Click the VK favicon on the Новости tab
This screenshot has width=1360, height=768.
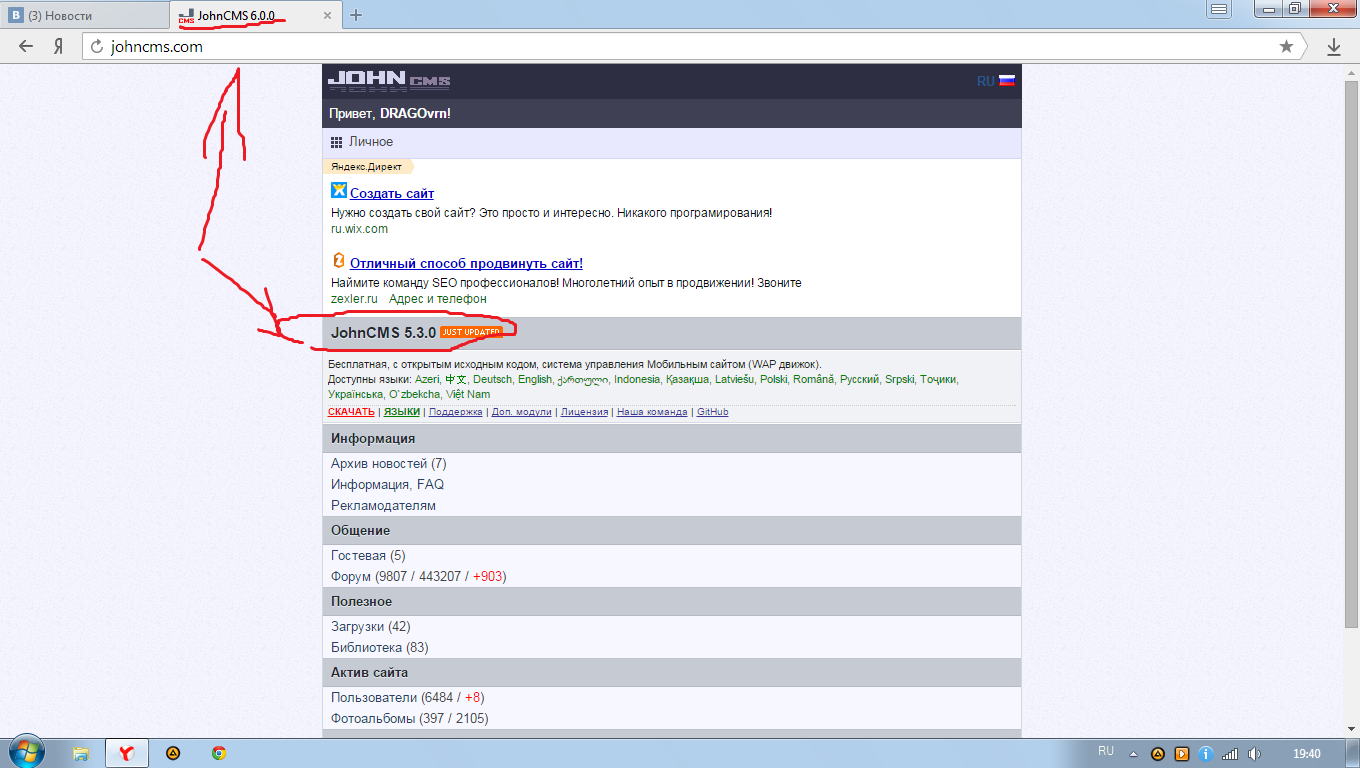click(x=17, y=15)
